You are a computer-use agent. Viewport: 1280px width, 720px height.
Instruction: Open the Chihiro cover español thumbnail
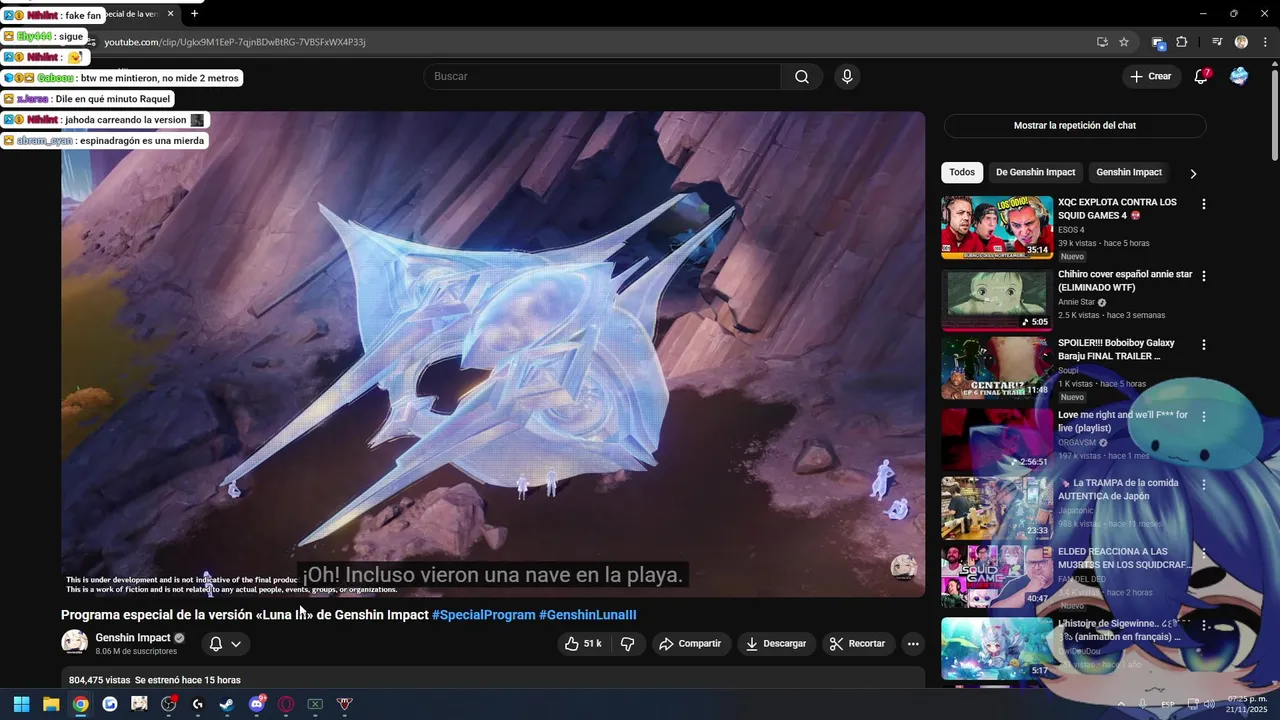pos(997,299)
